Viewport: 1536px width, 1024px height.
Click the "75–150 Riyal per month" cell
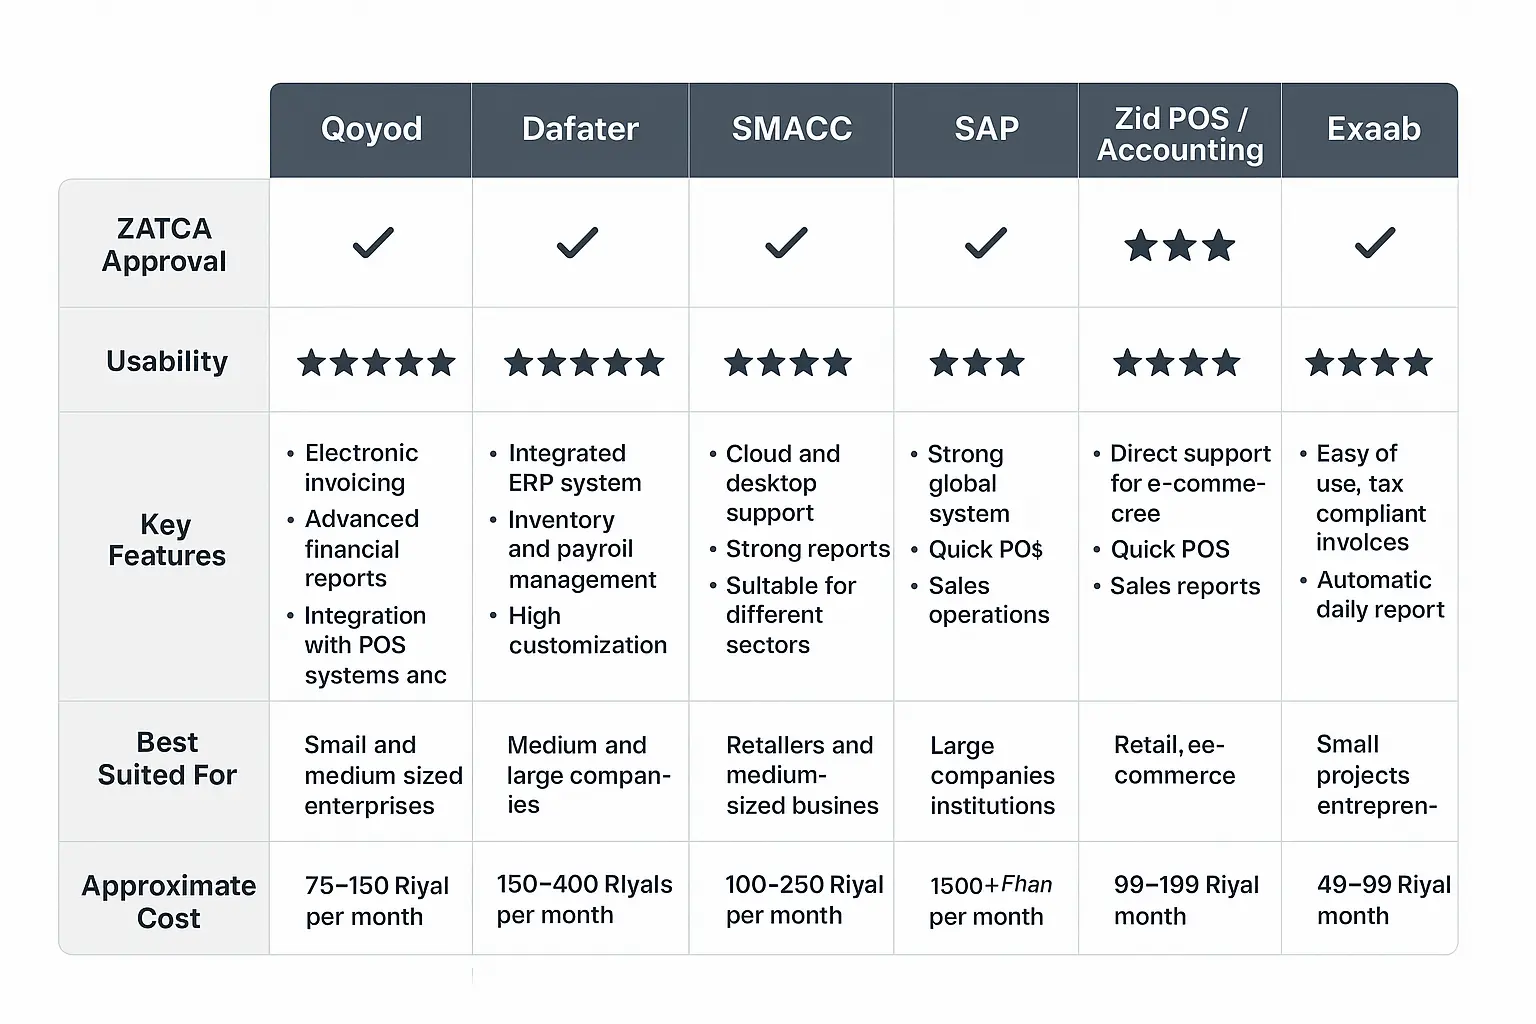[x=376, y=901]
